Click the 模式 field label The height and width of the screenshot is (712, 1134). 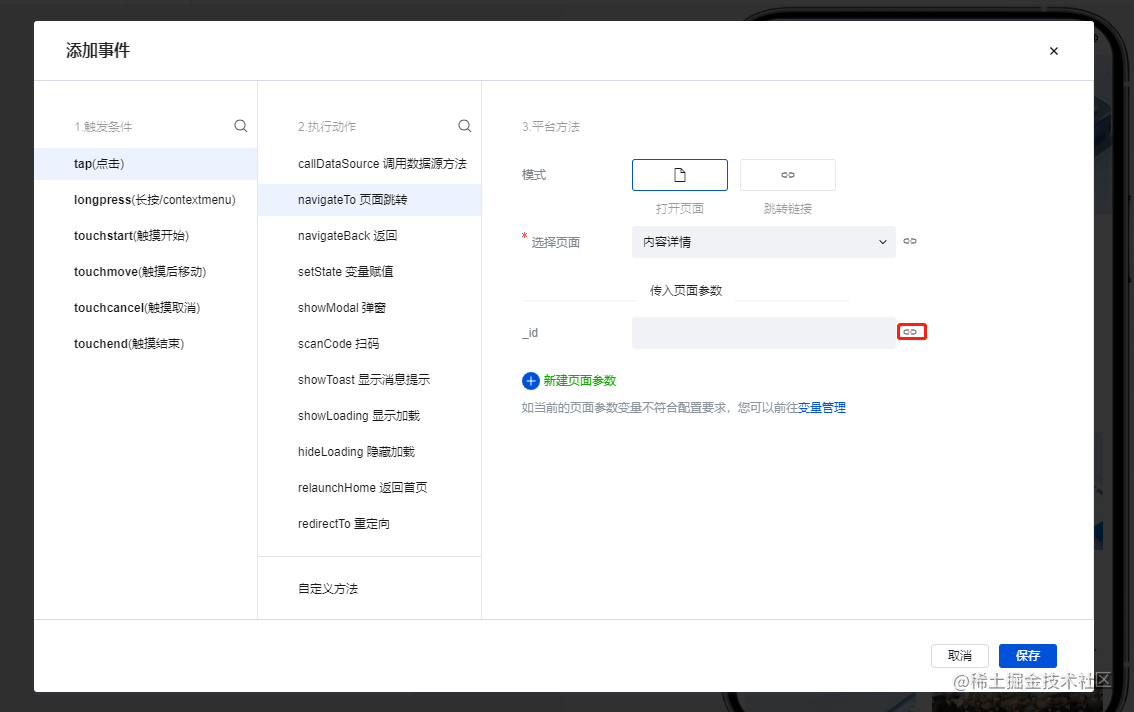534,175
